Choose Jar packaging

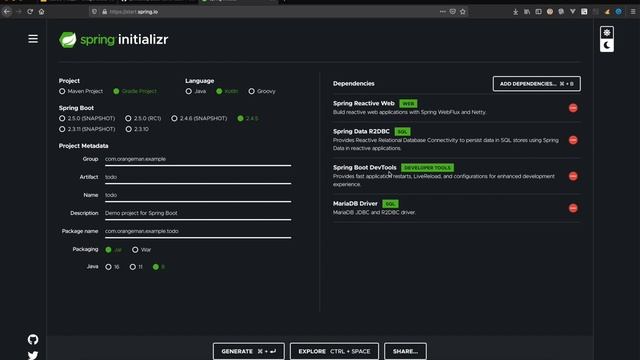click(113, 249)
